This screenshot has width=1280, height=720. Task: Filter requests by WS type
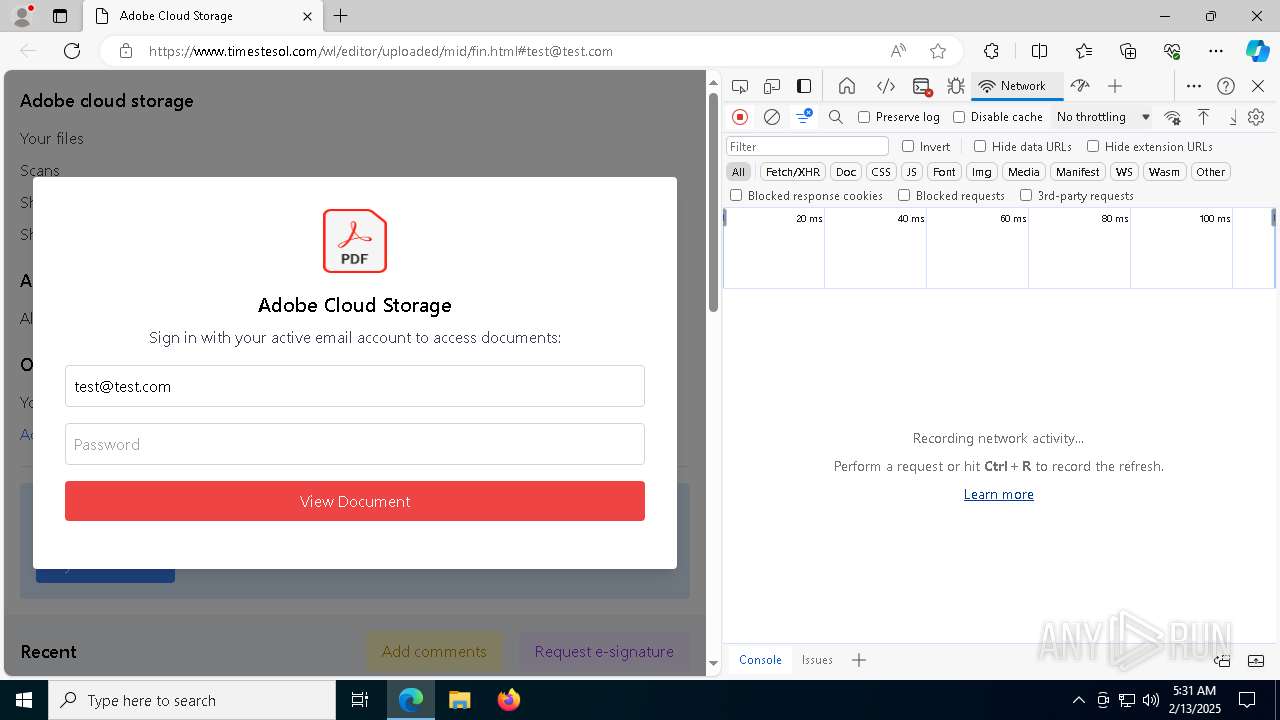pos(1125,172)
